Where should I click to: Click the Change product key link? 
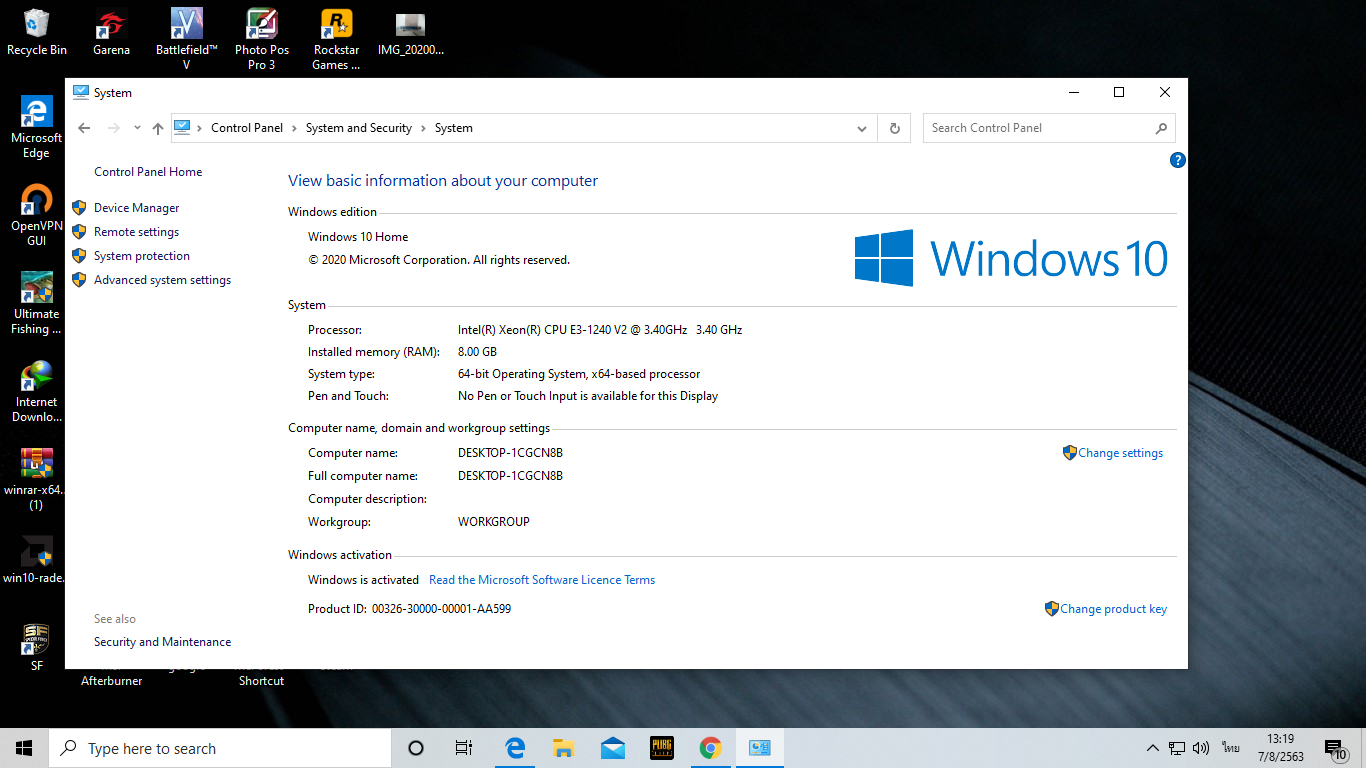[1113, 609]
